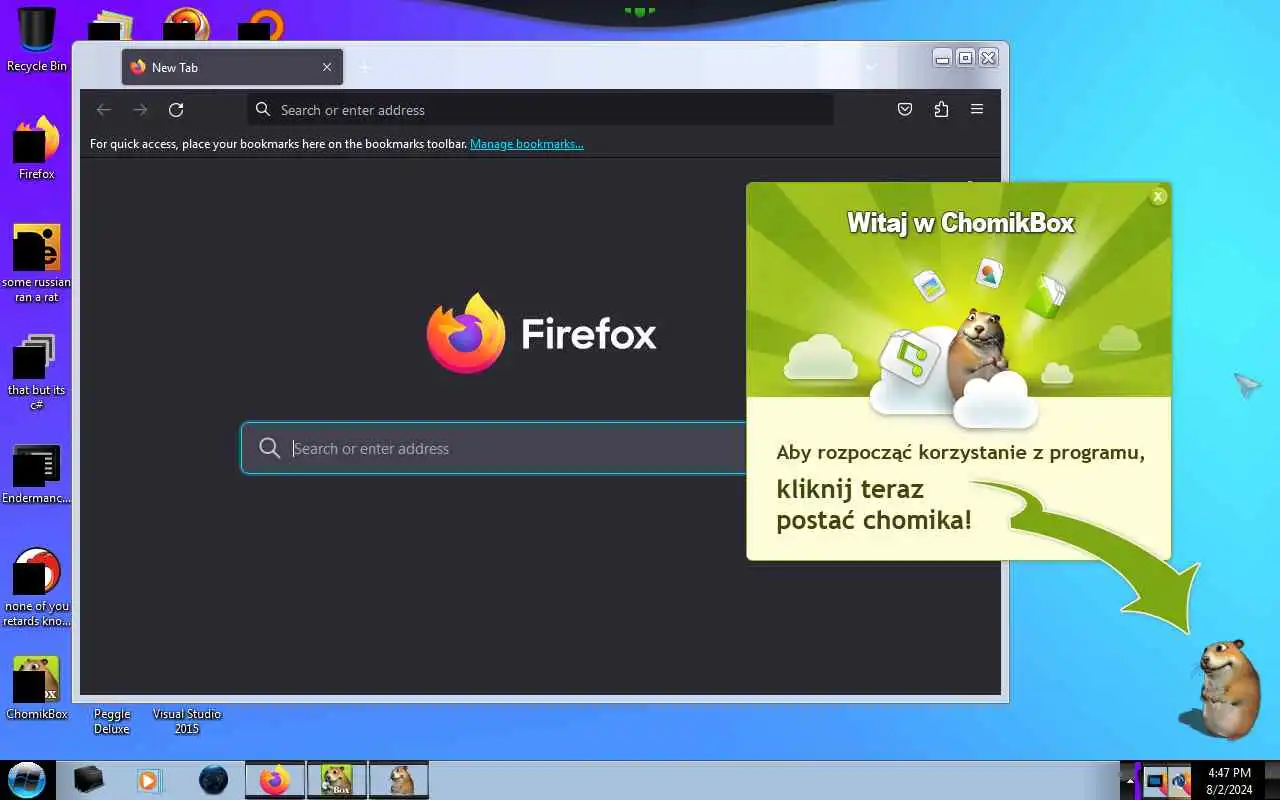Screen dimensions: 1280x800
Task: Select 'some russian ran a rat' desktop icon
Action: point(37,263)
